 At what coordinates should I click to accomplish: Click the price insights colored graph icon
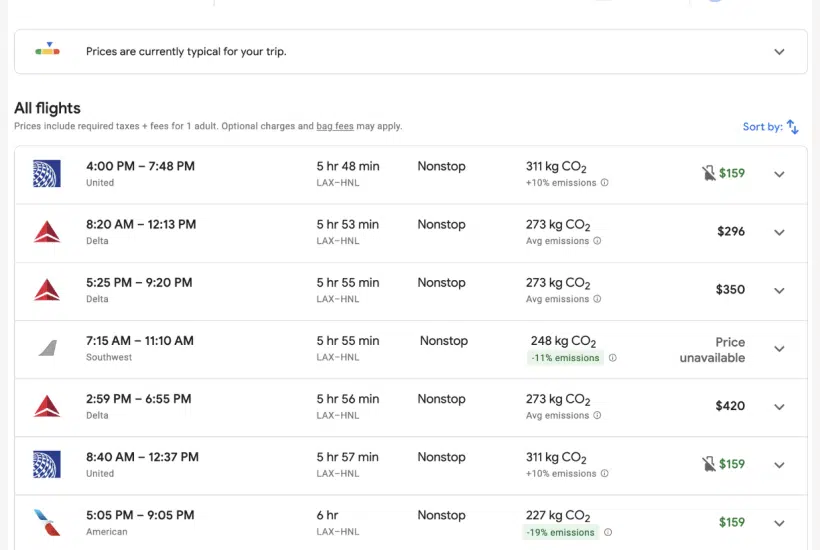point(47,50)
